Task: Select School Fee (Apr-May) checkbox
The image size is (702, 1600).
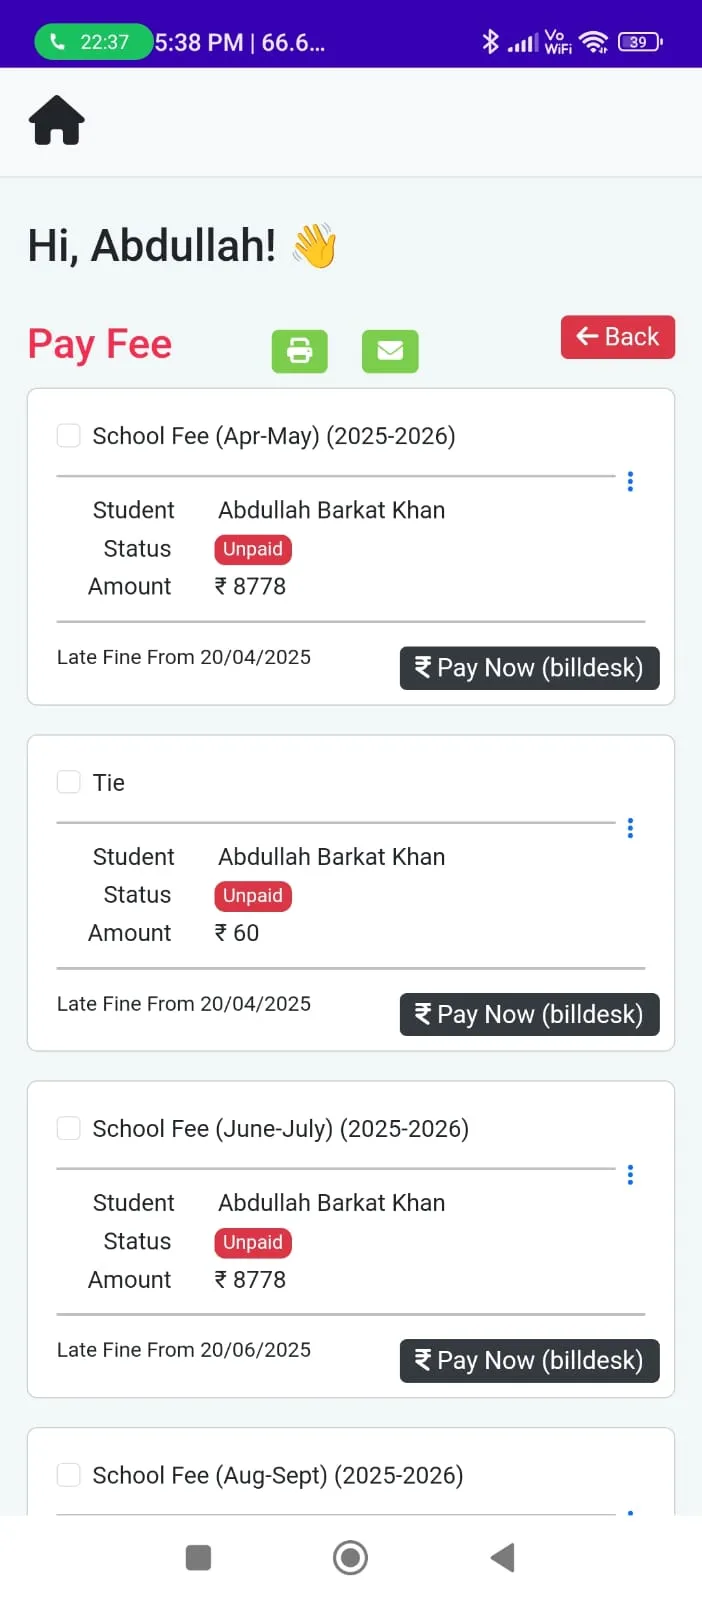Action: click(x=69, y=435)
